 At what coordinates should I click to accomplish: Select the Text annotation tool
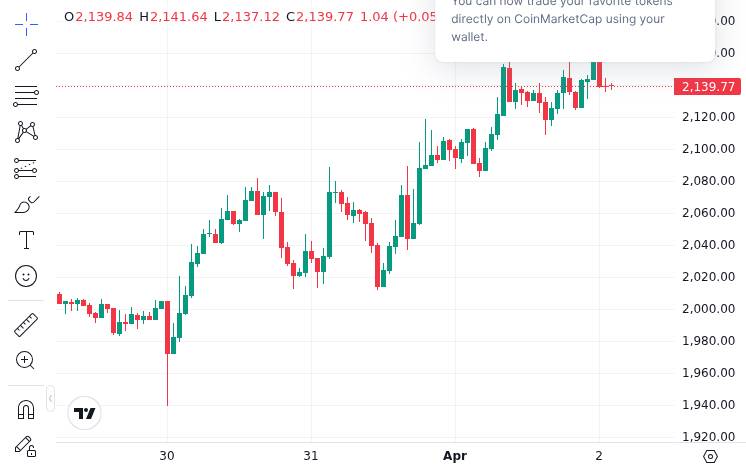(x=26, y=240)
